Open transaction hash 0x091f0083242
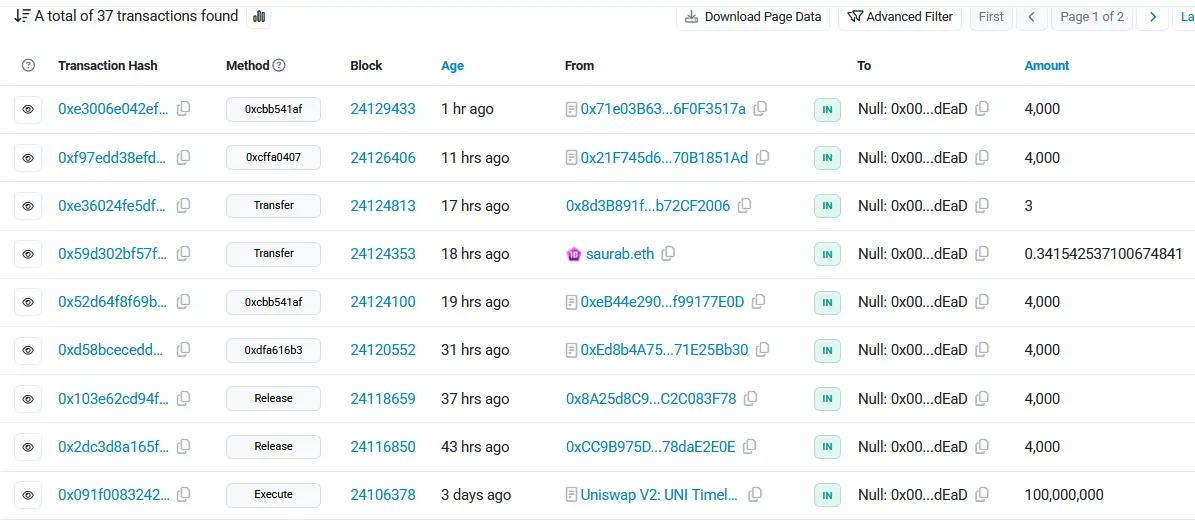This screenshot has height=521, width=1195. [x=114, y=494]
